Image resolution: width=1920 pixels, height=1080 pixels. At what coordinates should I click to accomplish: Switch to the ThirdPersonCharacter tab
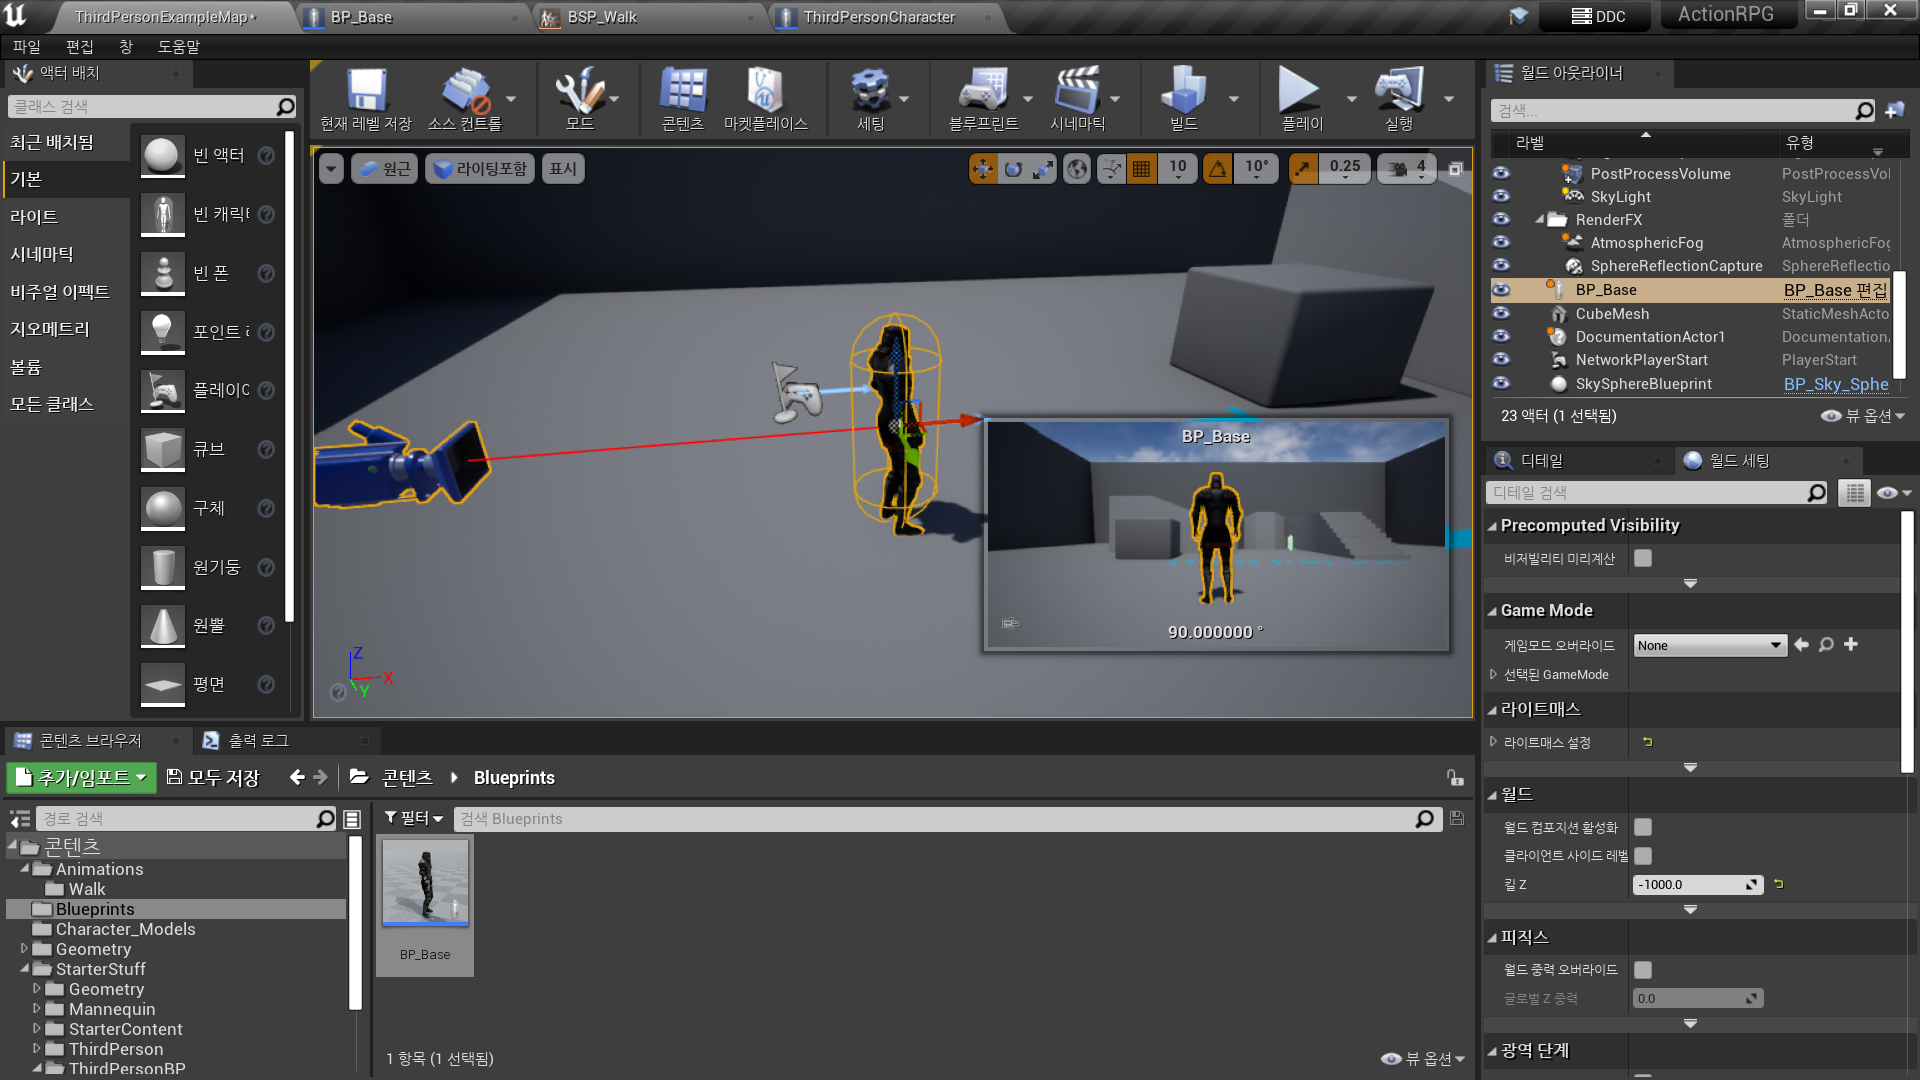[879, 17]
